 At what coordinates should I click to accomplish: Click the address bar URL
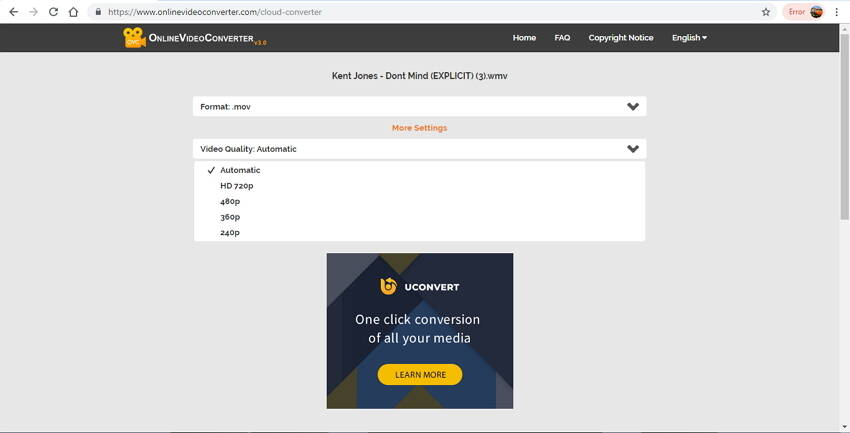(215, 12)
